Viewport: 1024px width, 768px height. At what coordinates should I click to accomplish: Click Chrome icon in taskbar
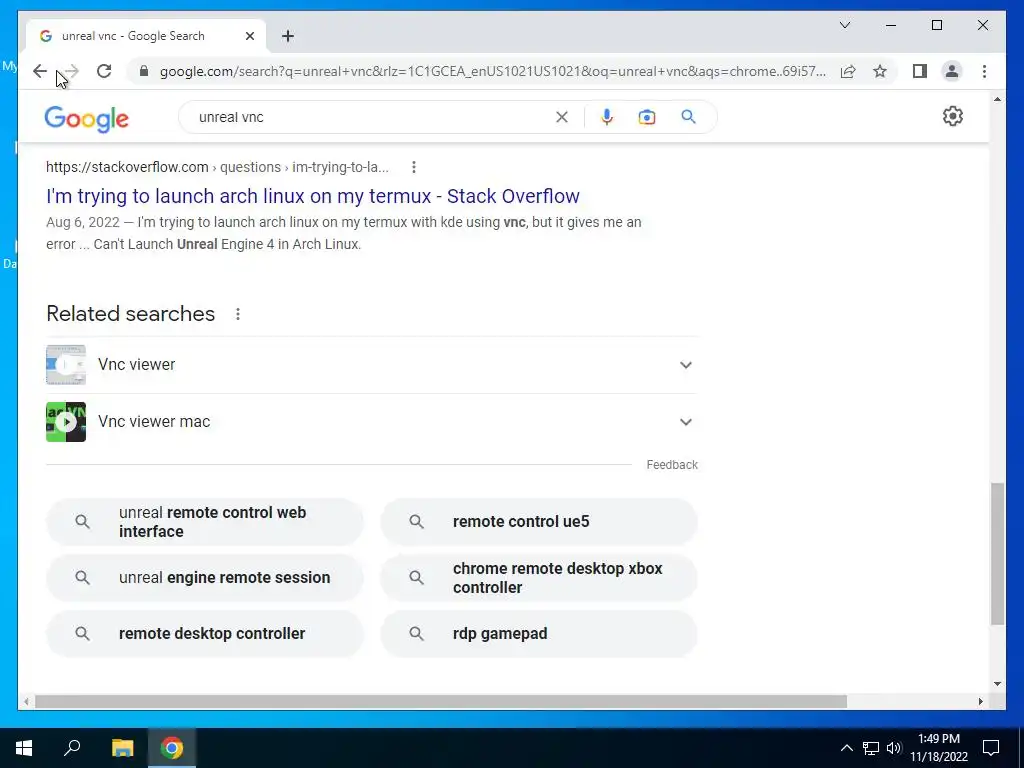pos(172,748)
